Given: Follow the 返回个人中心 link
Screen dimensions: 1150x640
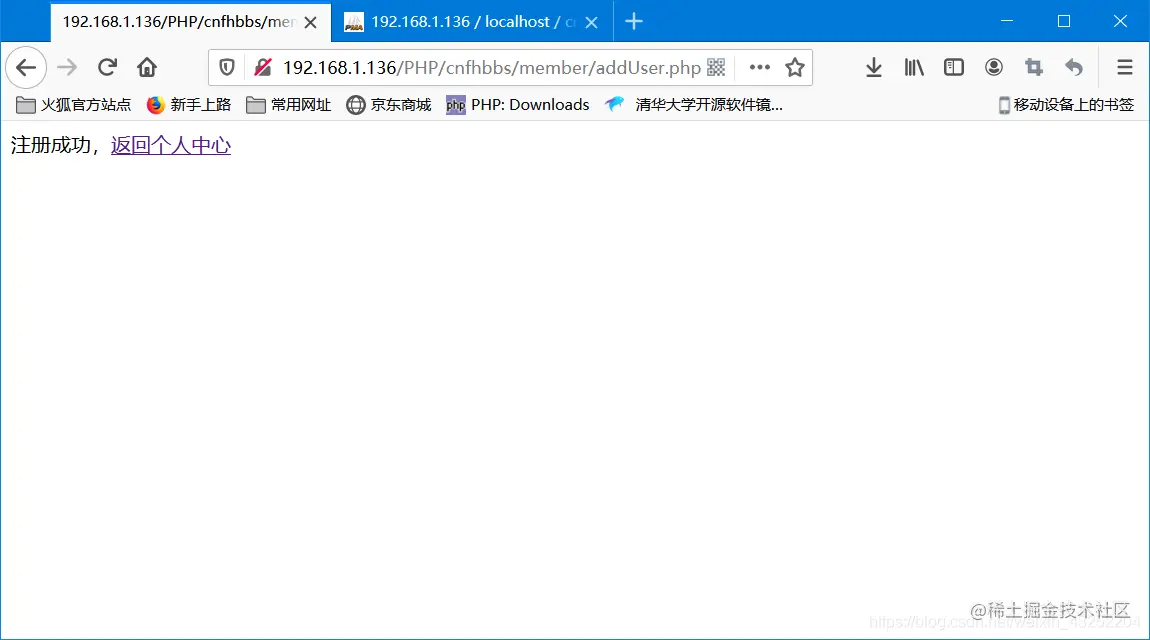Looking at the screenshot, I should pyautogui.click(x=171, y=145).
